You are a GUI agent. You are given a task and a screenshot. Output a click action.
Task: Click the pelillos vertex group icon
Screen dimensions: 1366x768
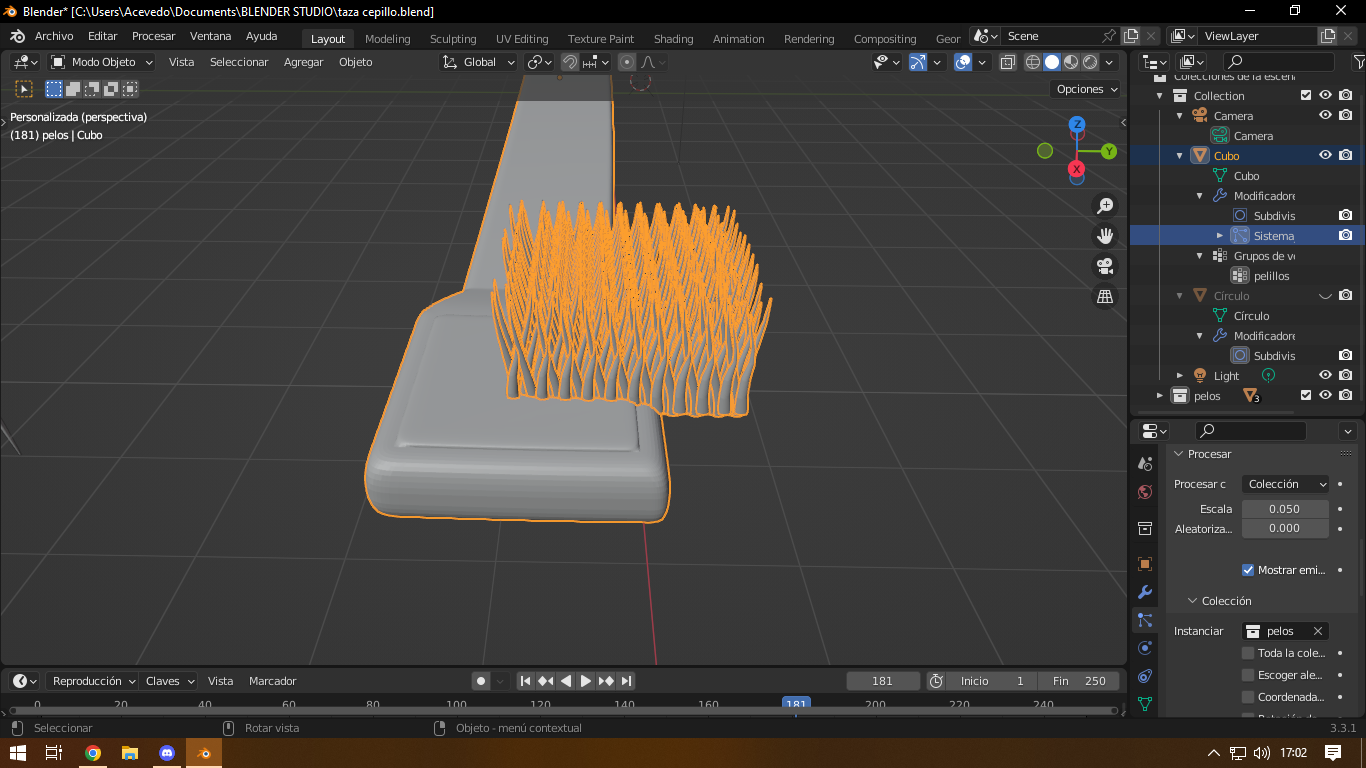click(x=1240, y=276)
